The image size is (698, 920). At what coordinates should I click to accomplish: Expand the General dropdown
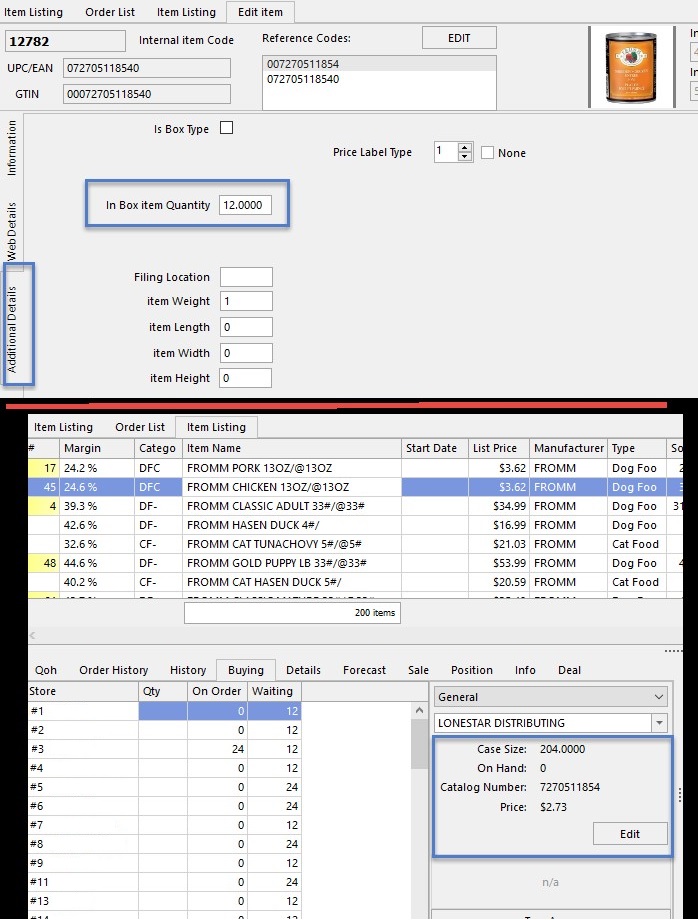(x=550, y=697)
